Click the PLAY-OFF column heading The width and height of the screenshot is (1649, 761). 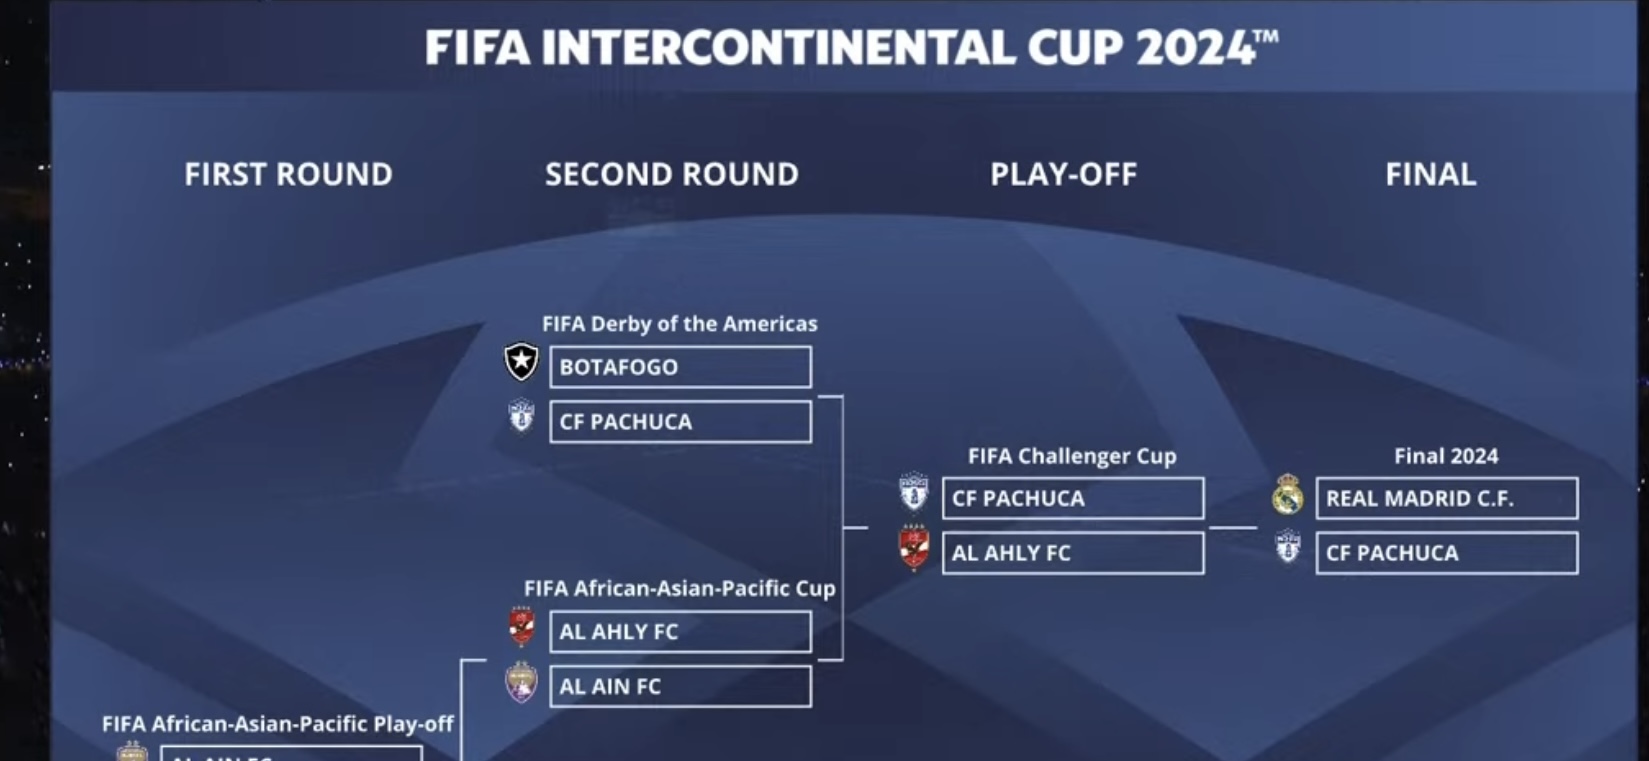point(1064,174)
